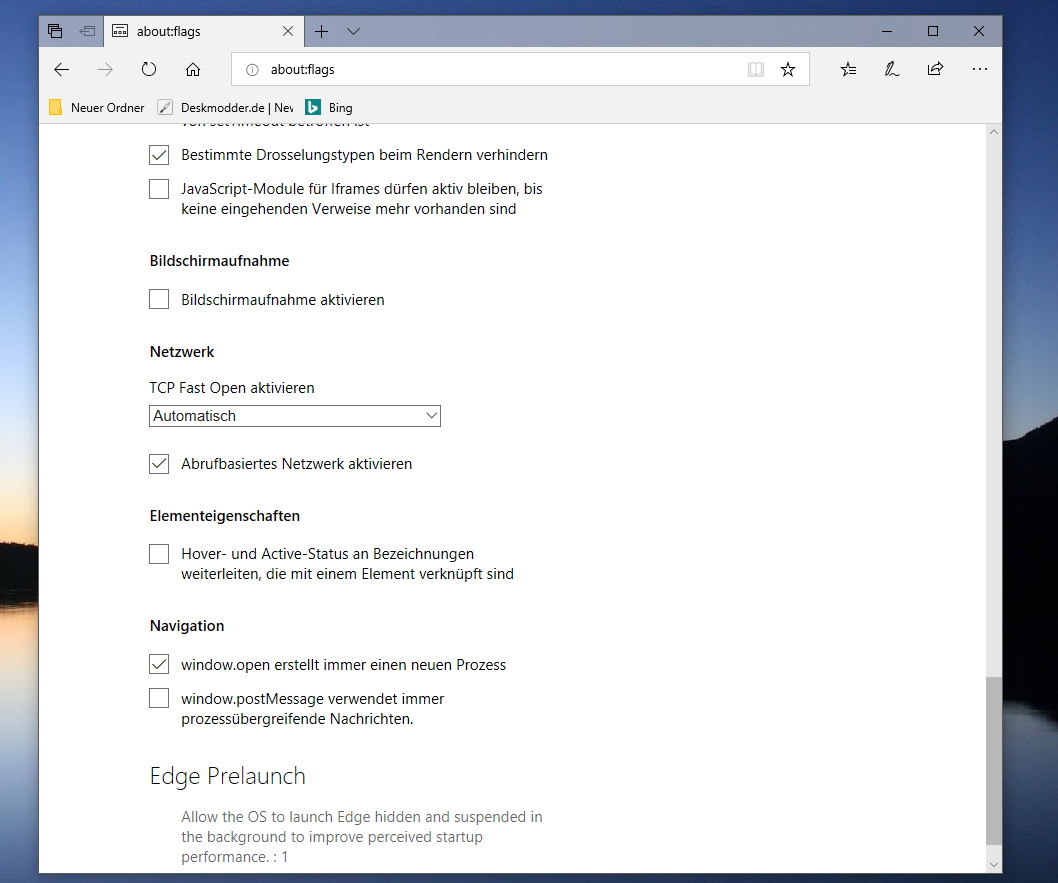The height and width of the screenshot is (883, 1058).
Task: Navigate back with the arrow icon
Action: click(61, 69)
